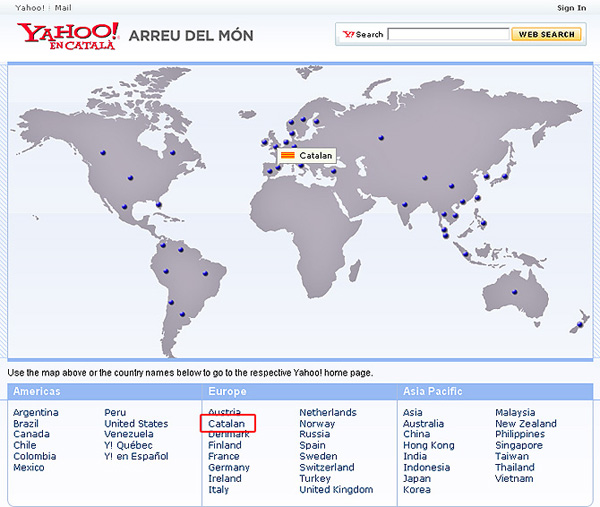Click the map dot on Russia
The height and width of the screenshot is (507, 600).
(381, 138)
